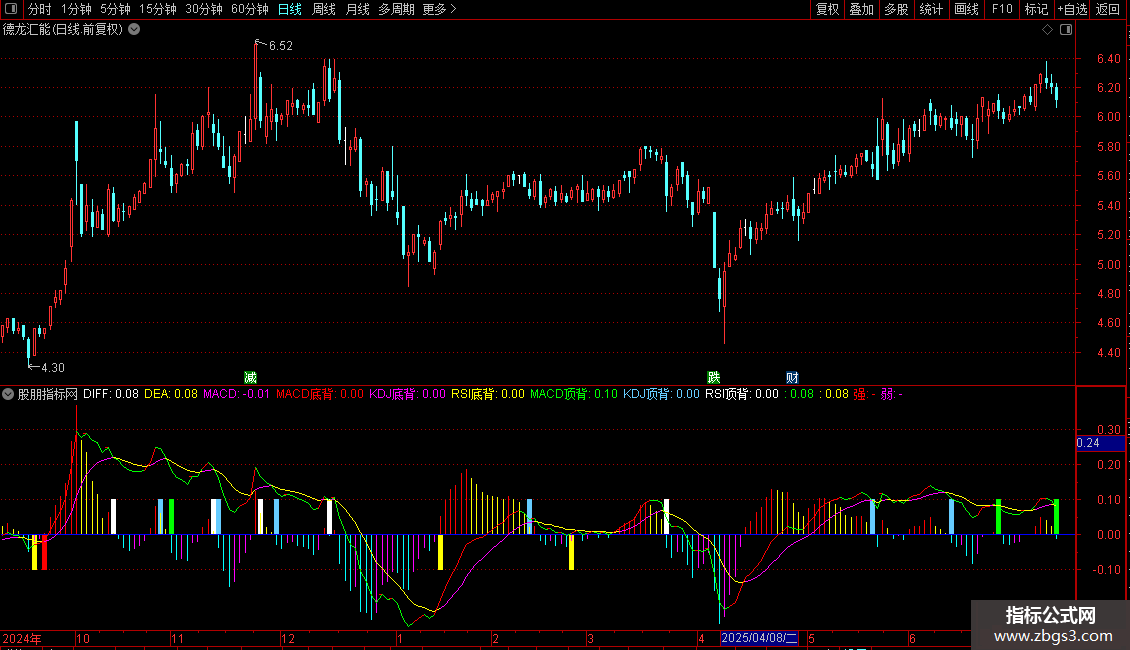Expand the 股朋指标网 indicator dropdown arrow
This screenshot has width=1130, height=650.
8,394
